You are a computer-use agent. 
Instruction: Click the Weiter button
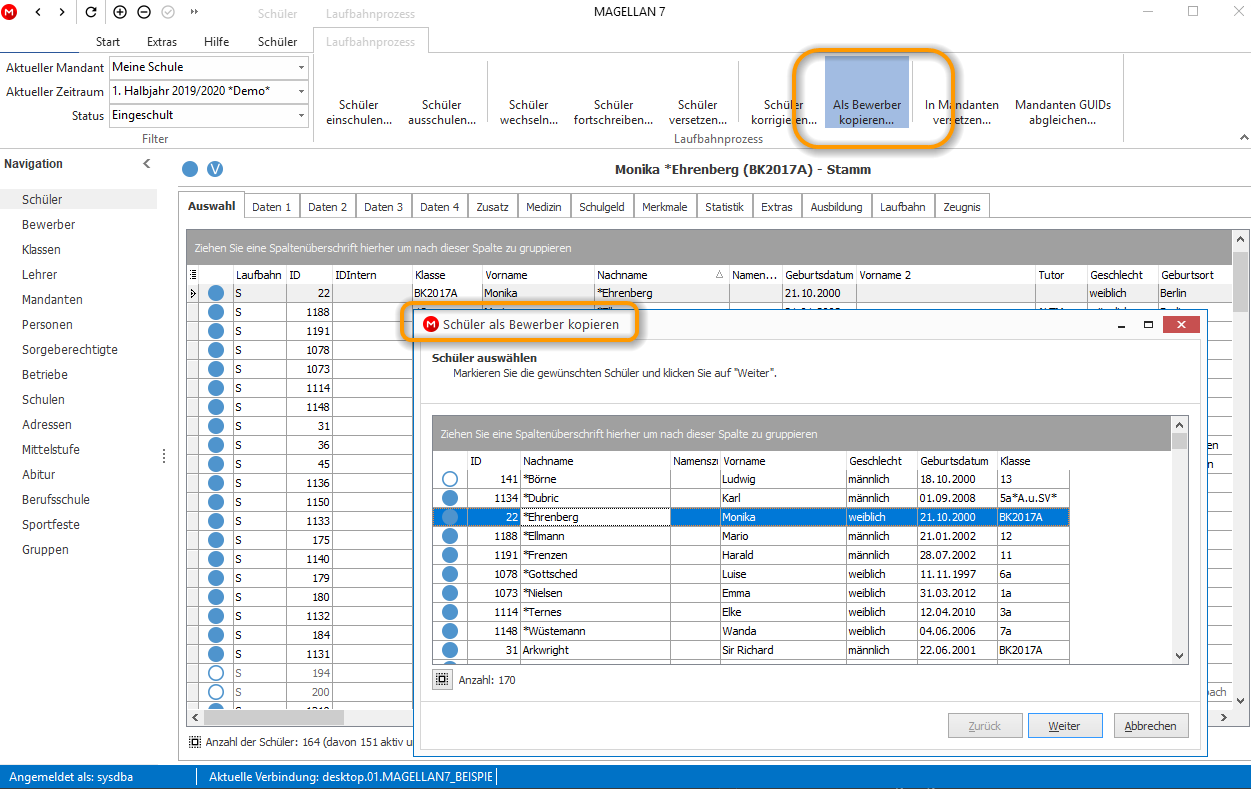1064,726
